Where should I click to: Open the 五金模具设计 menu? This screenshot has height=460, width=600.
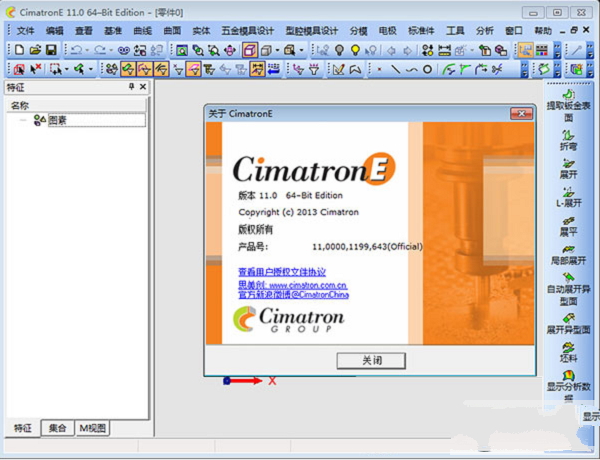pos(248,31)
